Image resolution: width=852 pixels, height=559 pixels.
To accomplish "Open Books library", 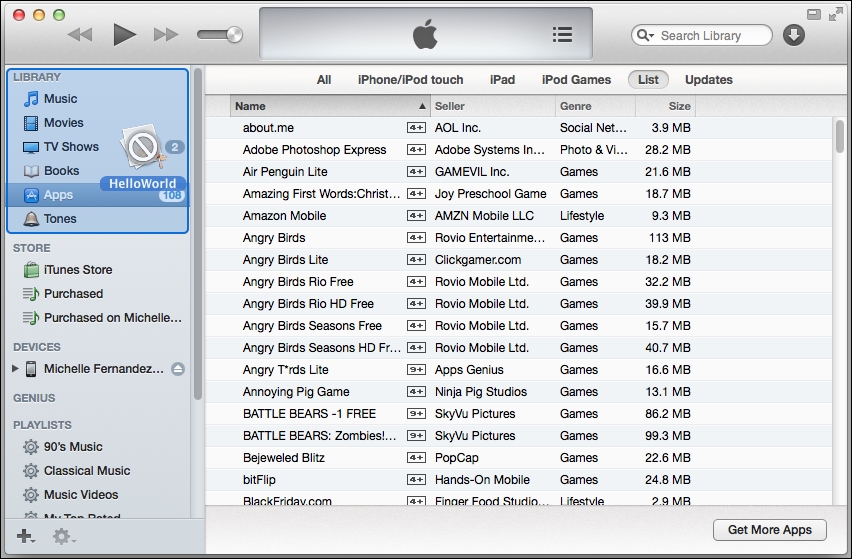I will 98,171.
